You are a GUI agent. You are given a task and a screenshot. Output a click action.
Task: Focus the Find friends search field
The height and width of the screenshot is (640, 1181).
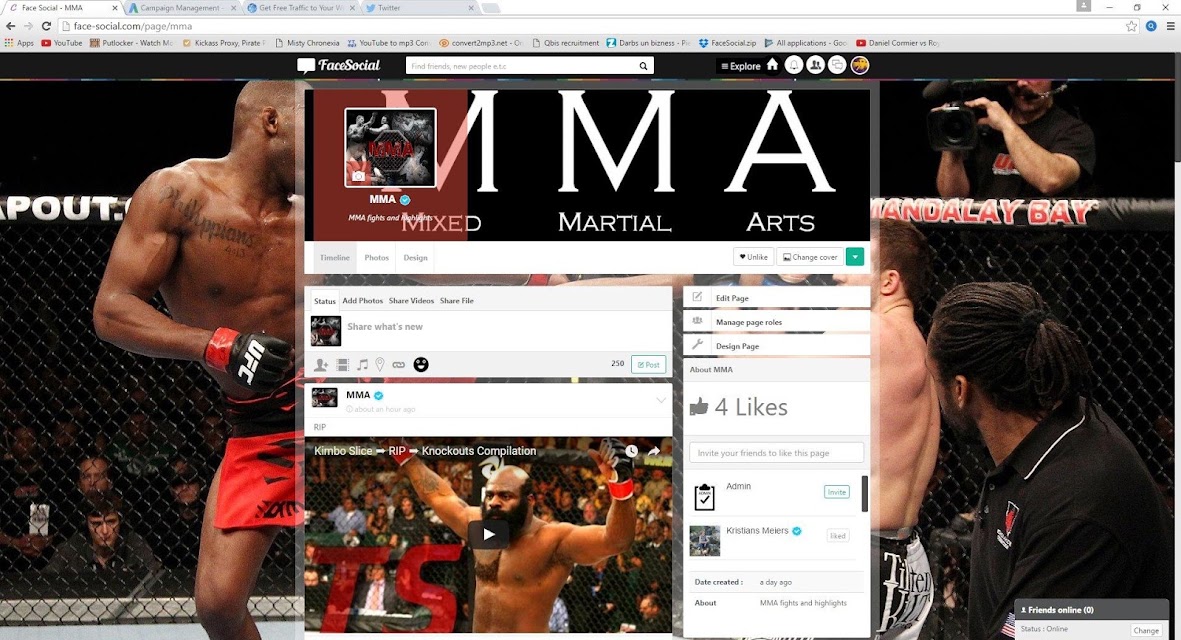click(x=522, y=66)
